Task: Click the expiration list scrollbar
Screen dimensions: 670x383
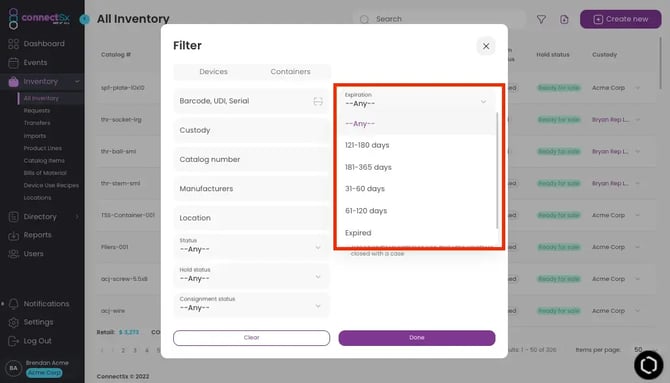Action: tap(497, 170)
